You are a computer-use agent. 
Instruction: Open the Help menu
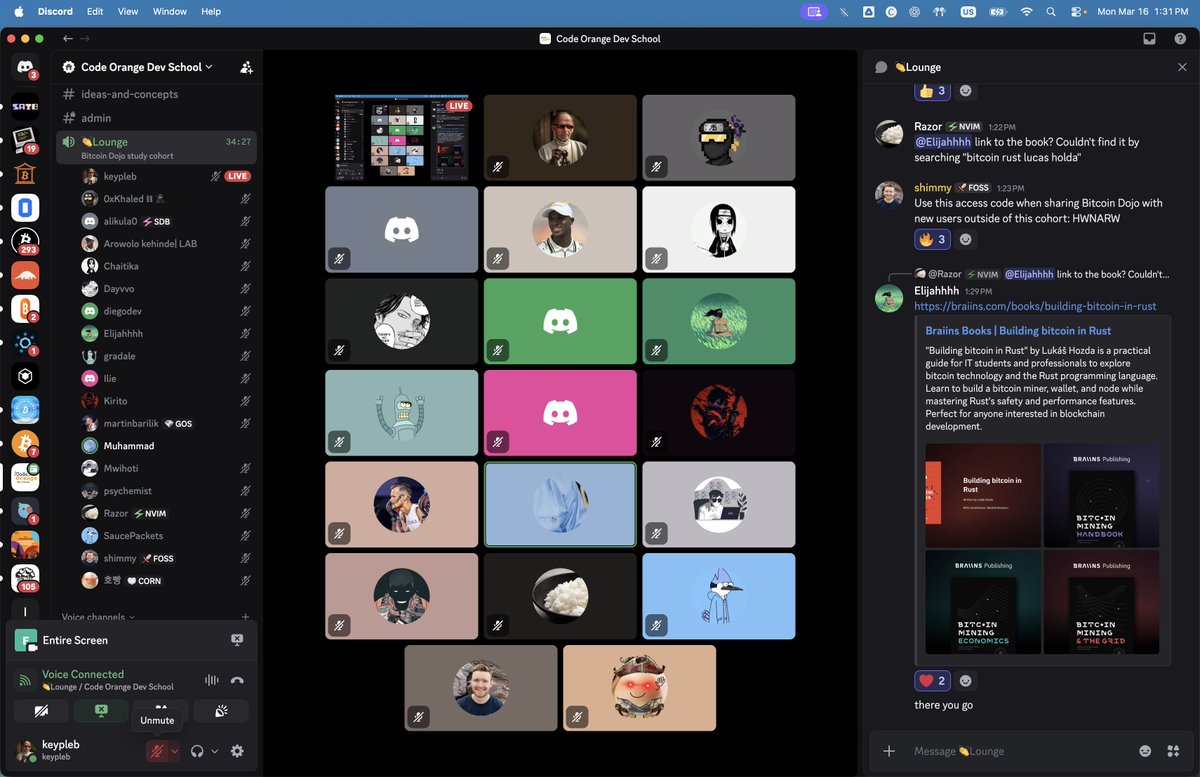coord(211,12)
